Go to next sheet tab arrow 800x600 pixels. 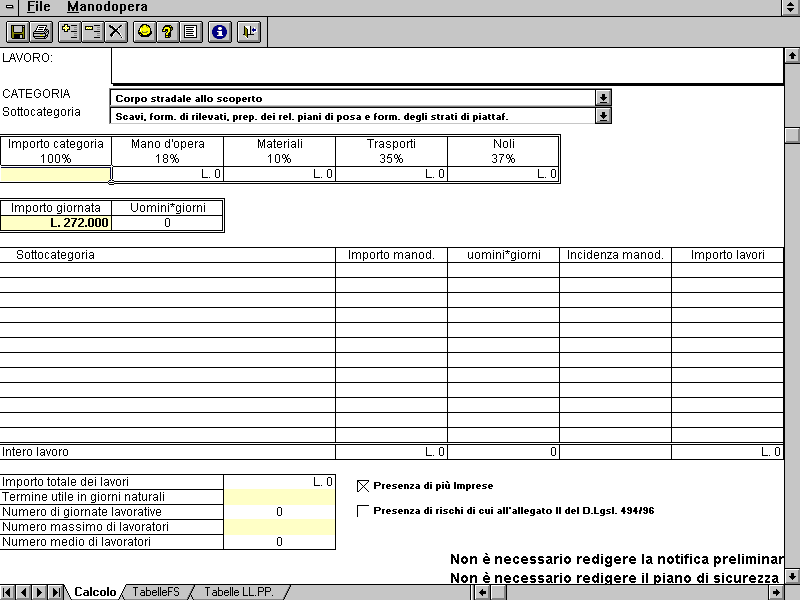click(39, 592)
